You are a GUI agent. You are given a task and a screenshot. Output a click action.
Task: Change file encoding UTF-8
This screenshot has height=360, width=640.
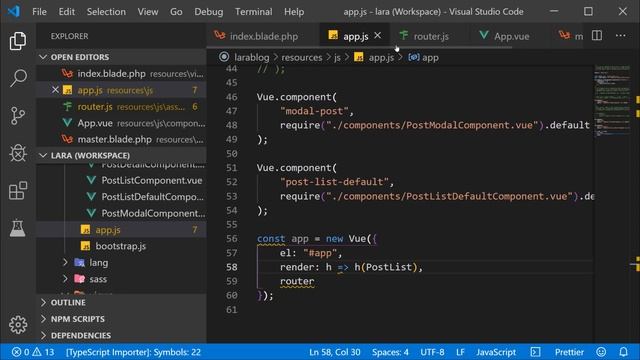(432, 352)
